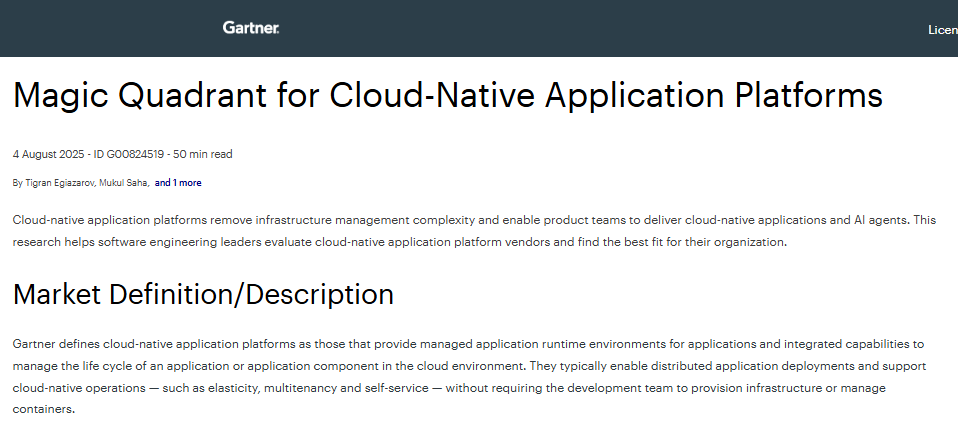The image size is (958, 437).
Task: Click the Market Definition/Description heading
Action: coord(203,294)
